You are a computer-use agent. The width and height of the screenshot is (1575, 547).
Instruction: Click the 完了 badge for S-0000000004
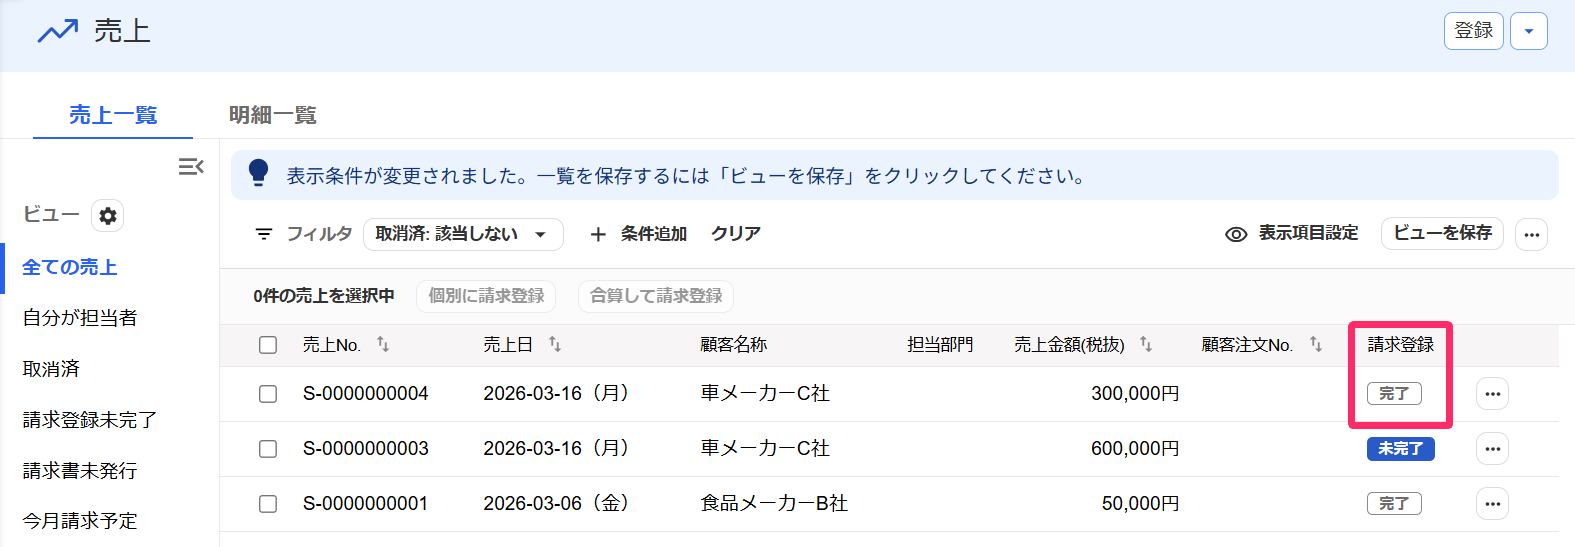point(1394,394)
